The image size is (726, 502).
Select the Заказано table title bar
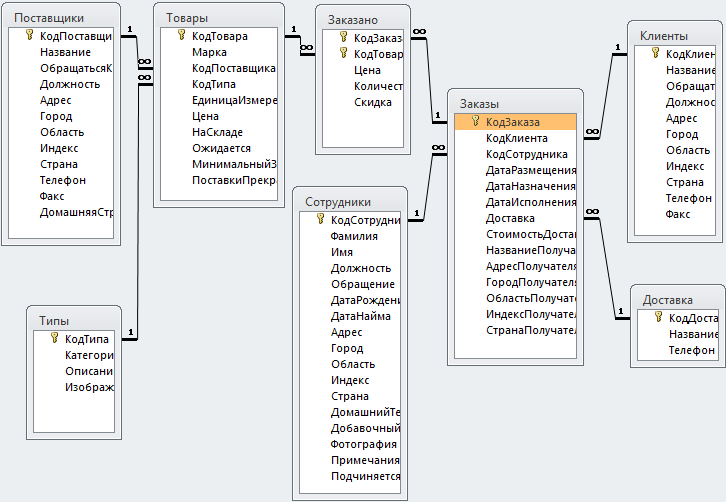click(x=363, y=20)
